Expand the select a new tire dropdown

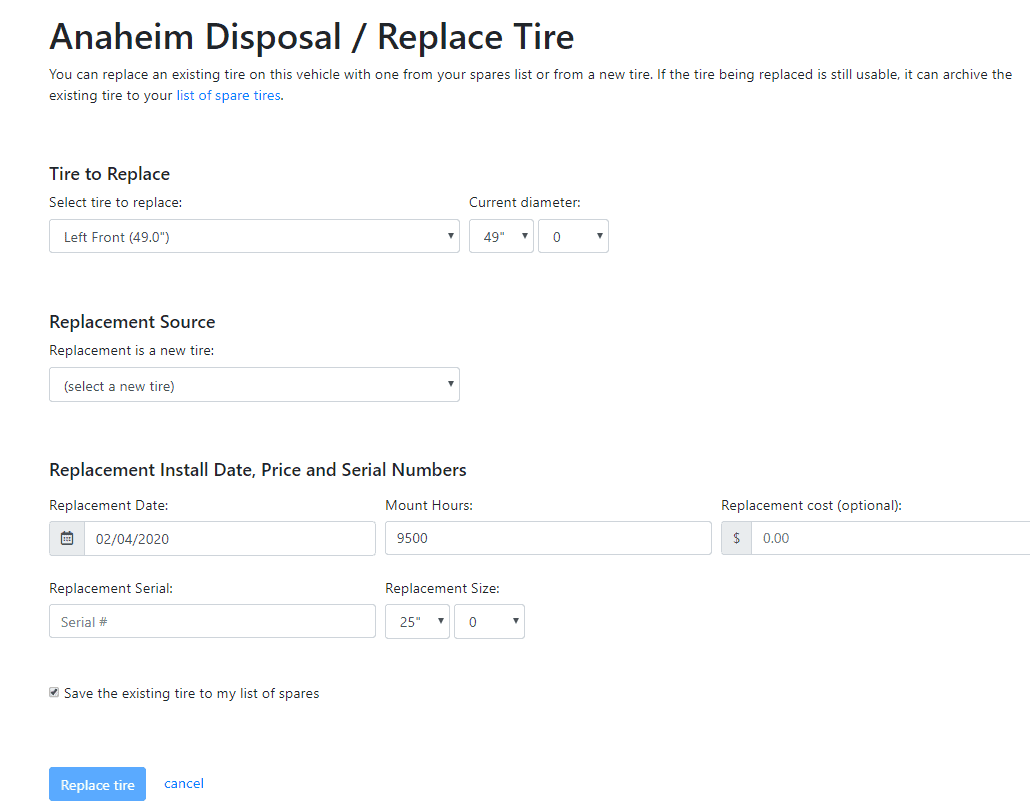click(x=254, y=385)
